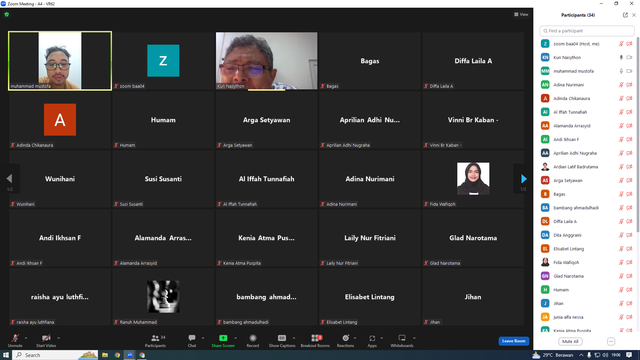Close the Participants panel

click(x=634, y=15)
